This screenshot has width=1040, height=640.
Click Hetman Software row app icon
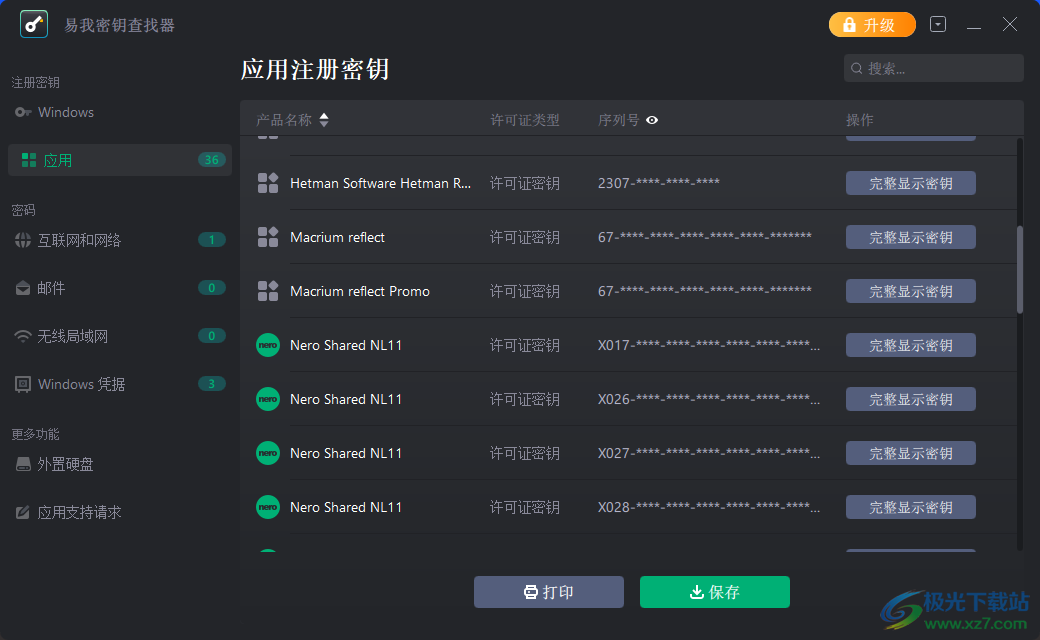(x=268, y=183)
